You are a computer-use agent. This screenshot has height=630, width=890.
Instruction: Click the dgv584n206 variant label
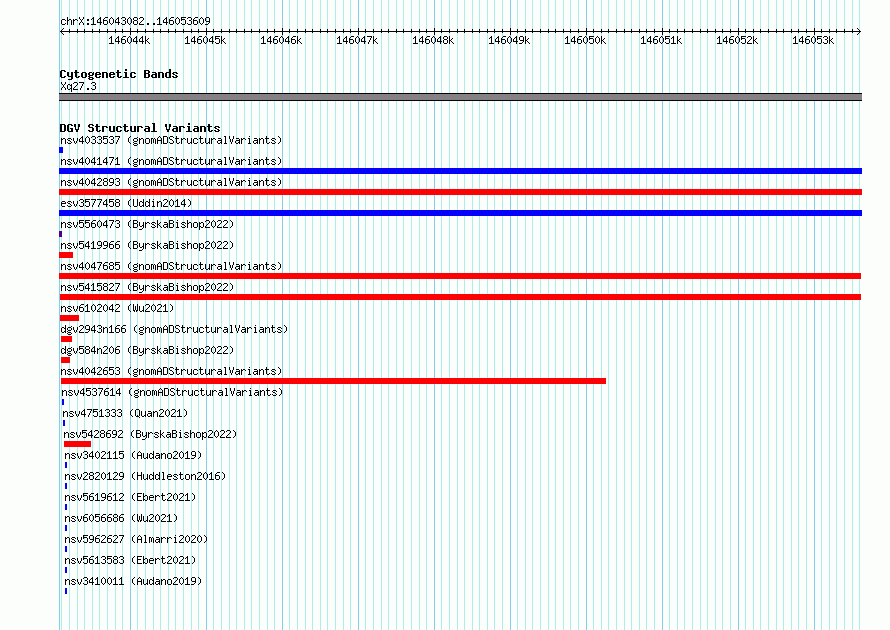point(147,350)
